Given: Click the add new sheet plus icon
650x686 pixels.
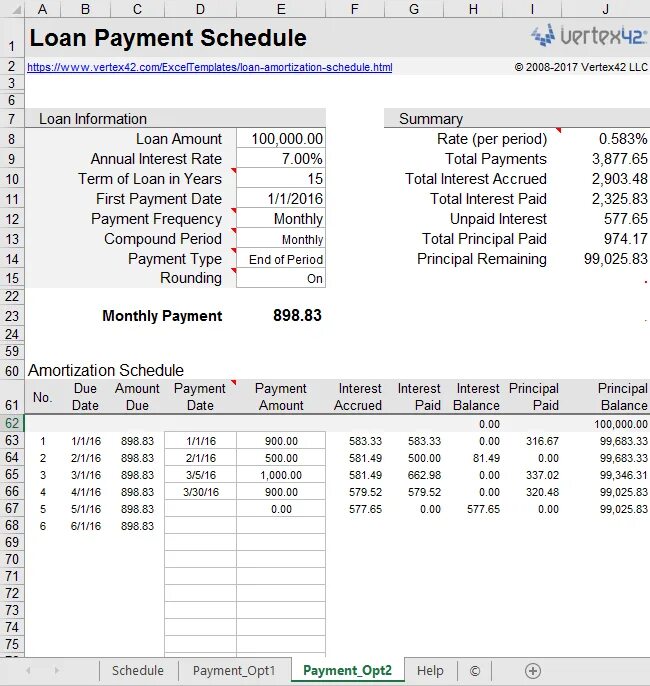Looking at the screenshot, I should point(533,671).
